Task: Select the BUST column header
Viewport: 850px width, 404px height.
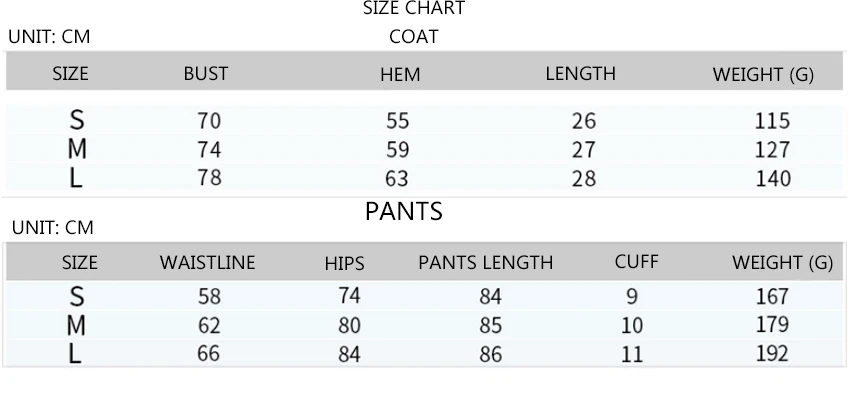Action: click(206, 74)
